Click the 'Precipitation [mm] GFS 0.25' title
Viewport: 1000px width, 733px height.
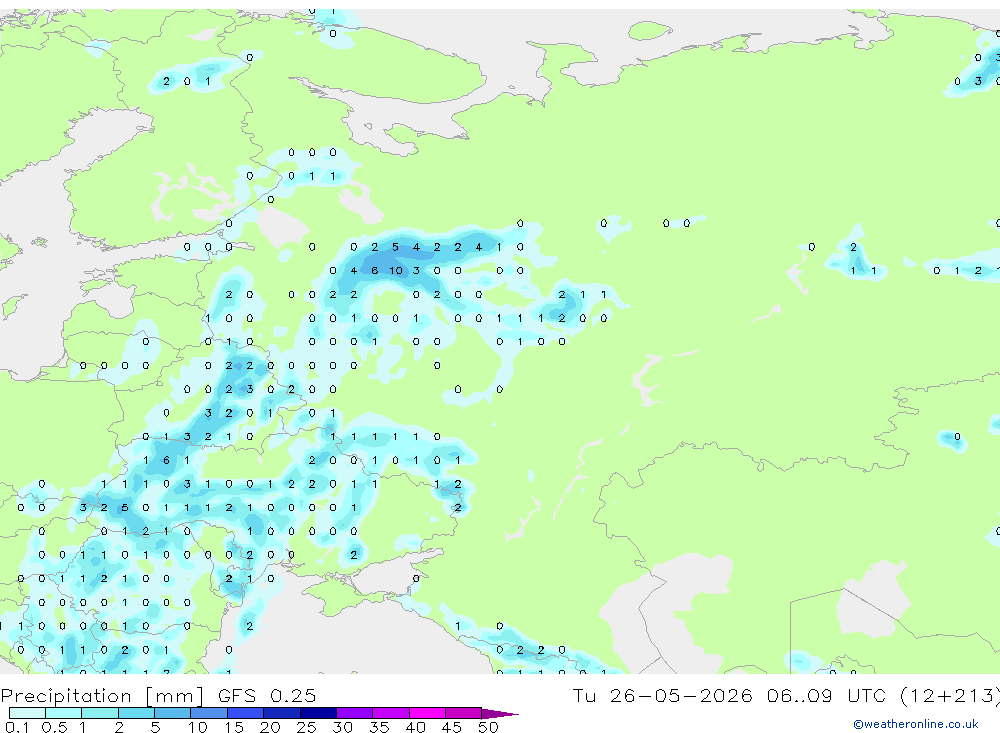(158, 695)
